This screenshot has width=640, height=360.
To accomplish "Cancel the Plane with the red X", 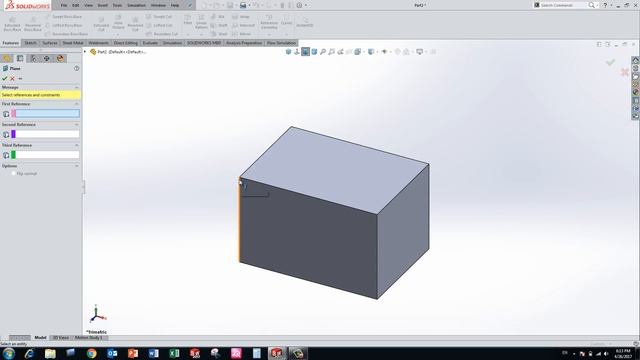I will [12, 78].
